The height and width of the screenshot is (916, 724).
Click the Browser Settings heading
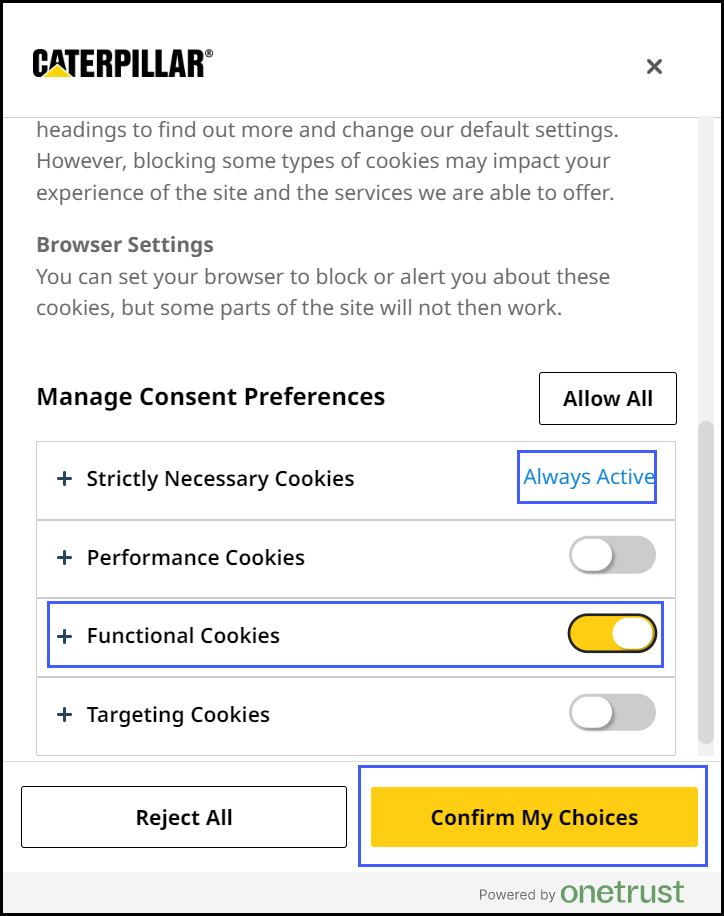pos(124,244)
